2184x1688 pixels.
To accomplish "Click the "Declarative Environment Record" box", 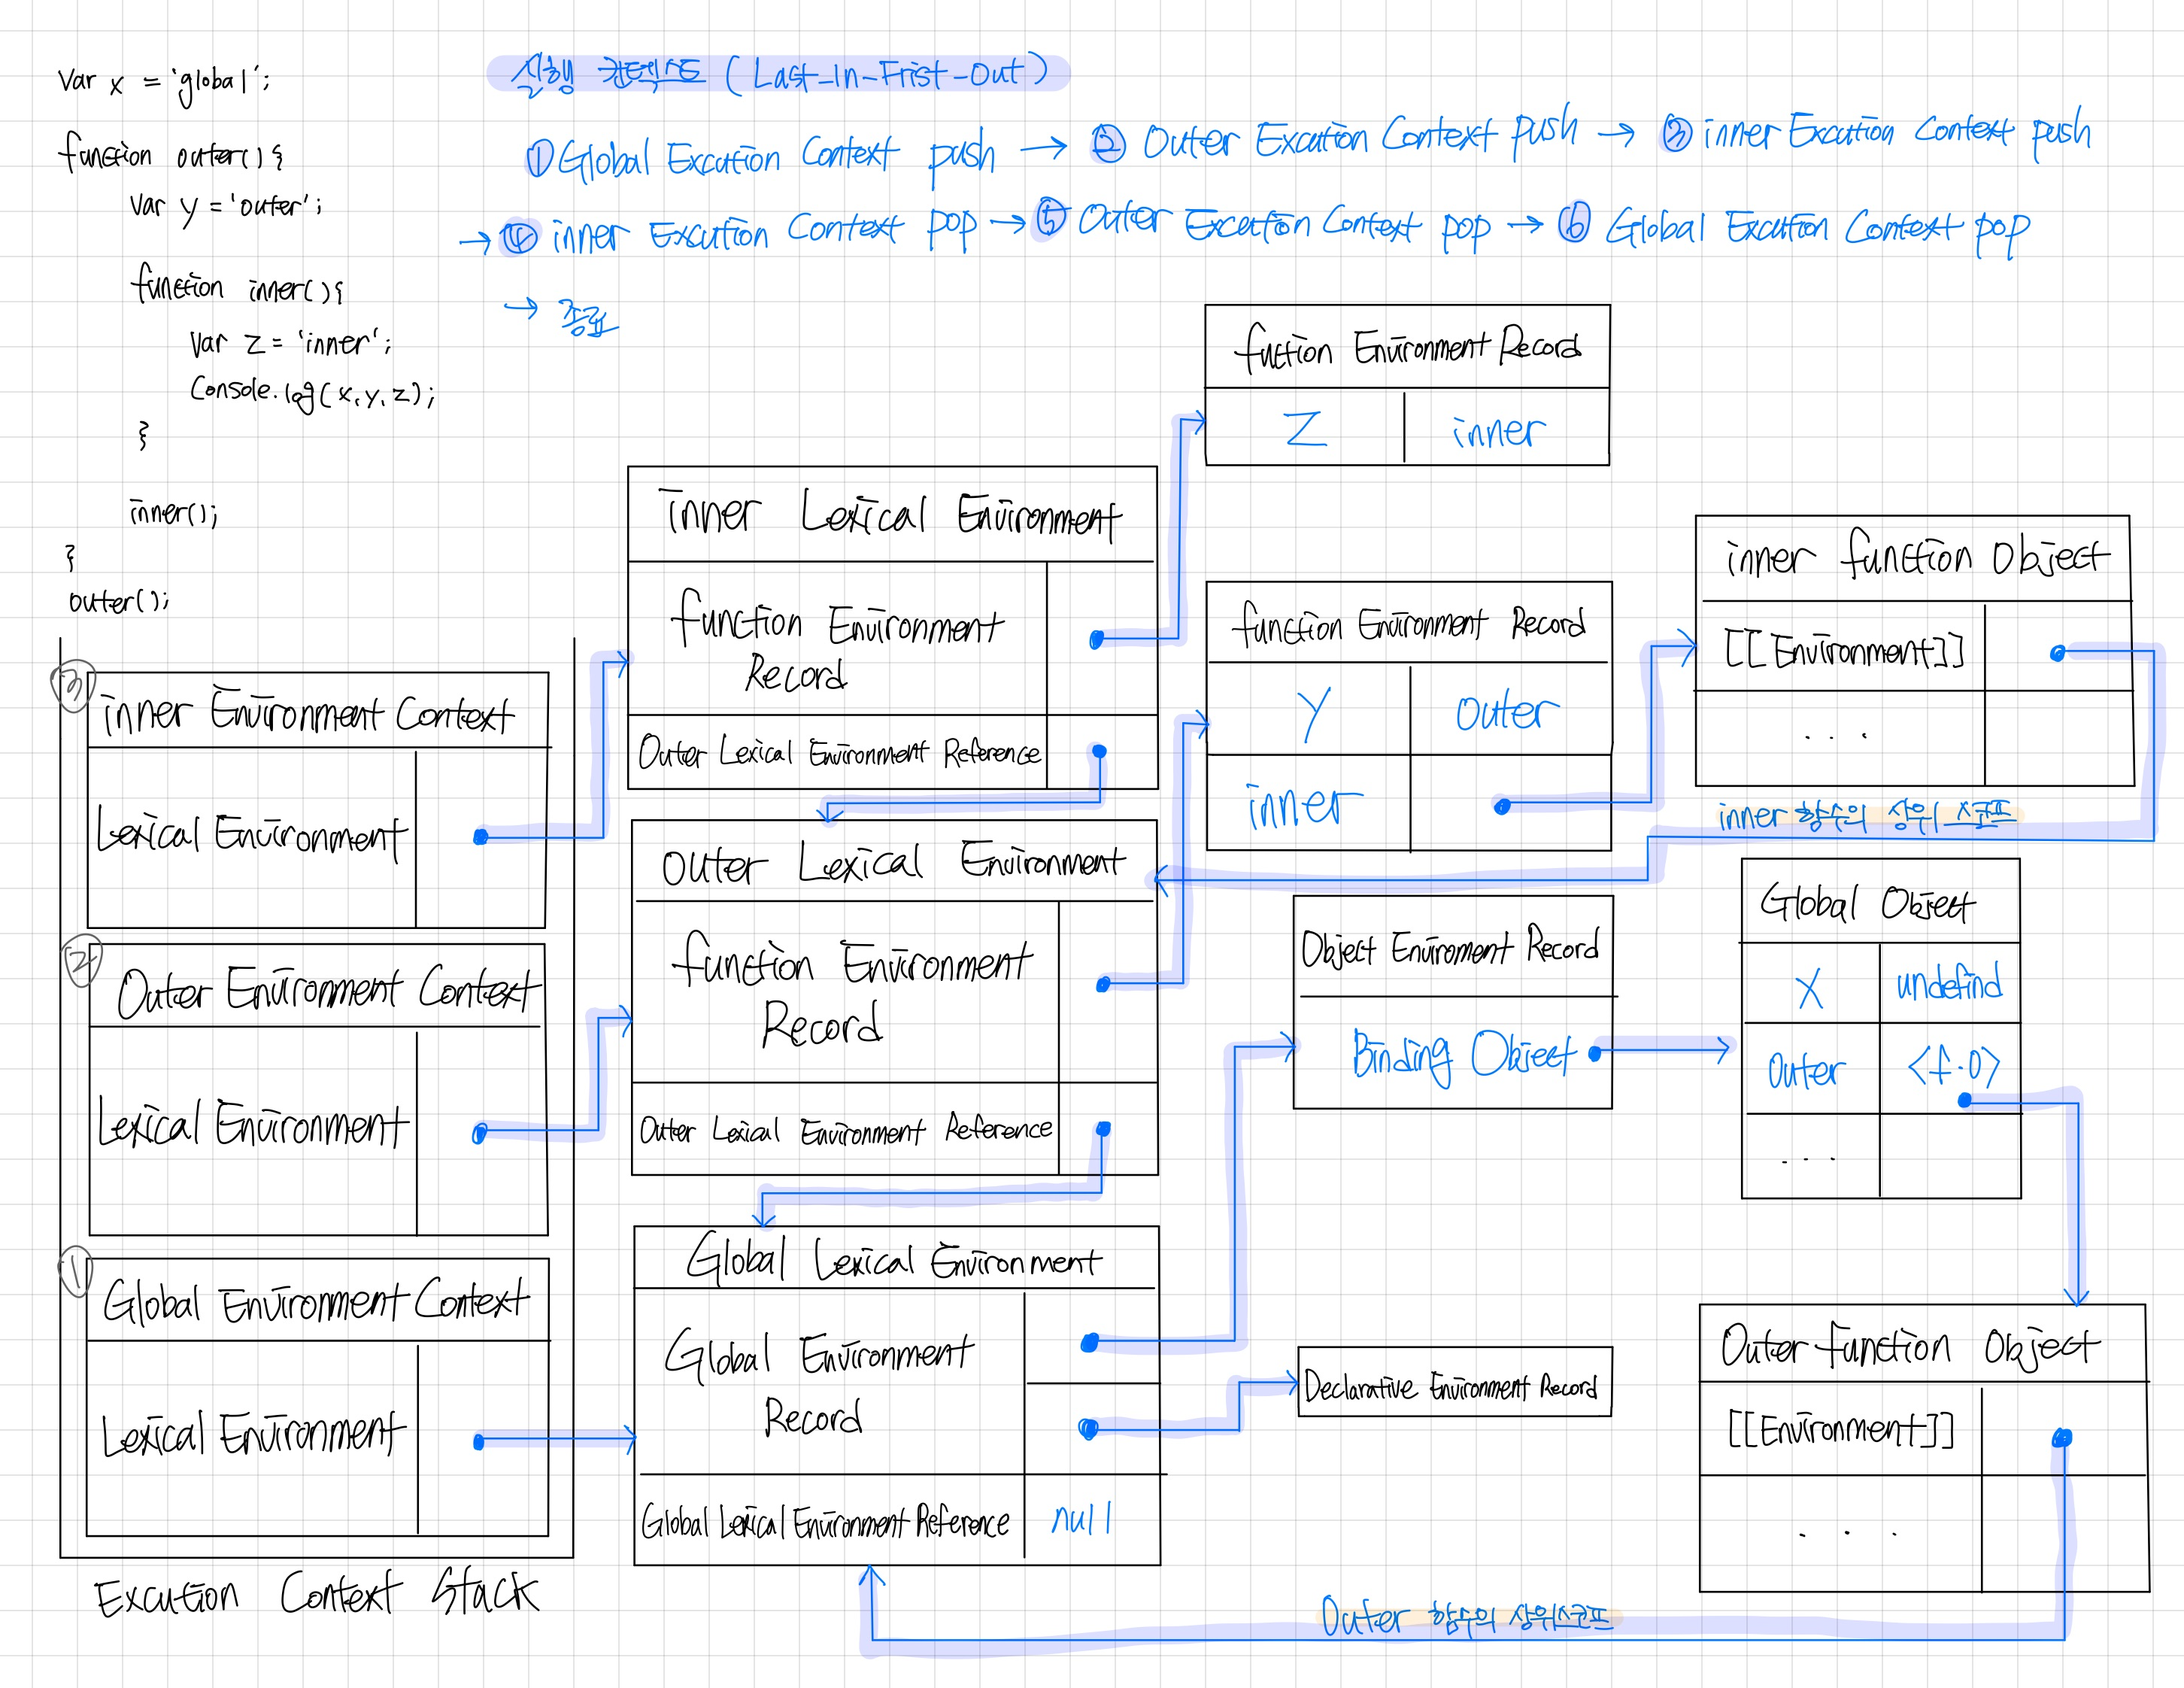I will point(1454,1382).
